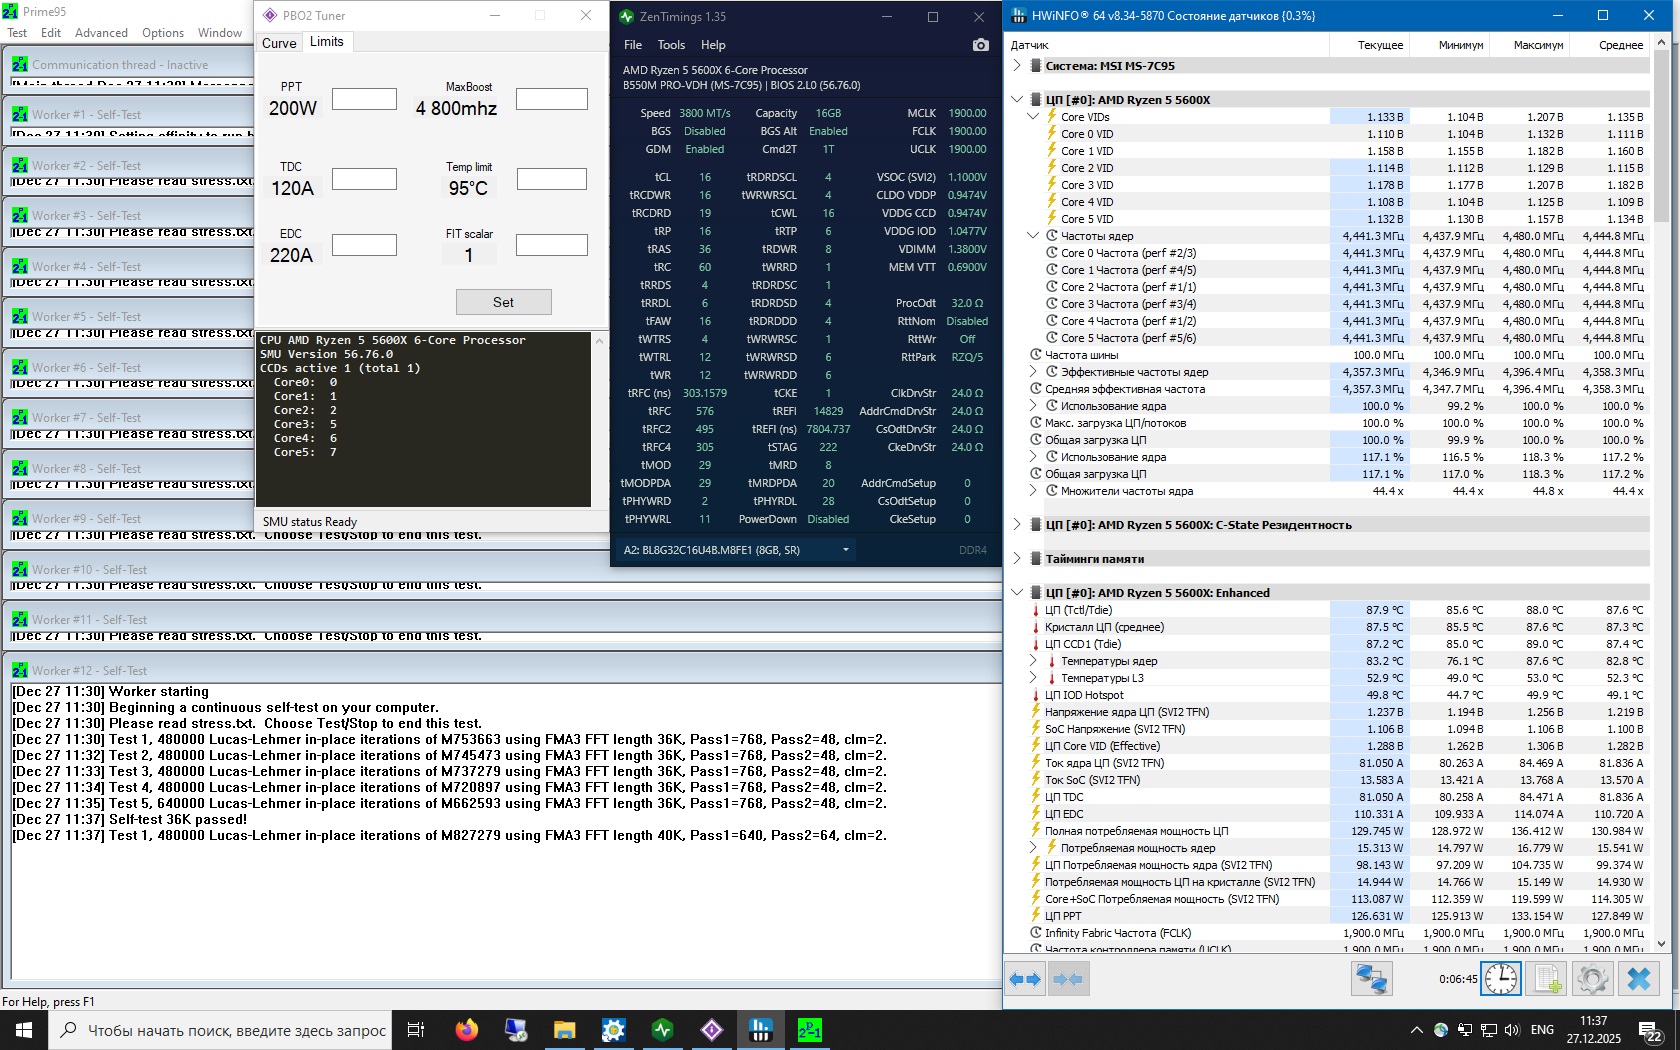1680x1050 pixels.
Task: Switch to HWiNFO via taskbar icon
Action: coord(761,1030)
